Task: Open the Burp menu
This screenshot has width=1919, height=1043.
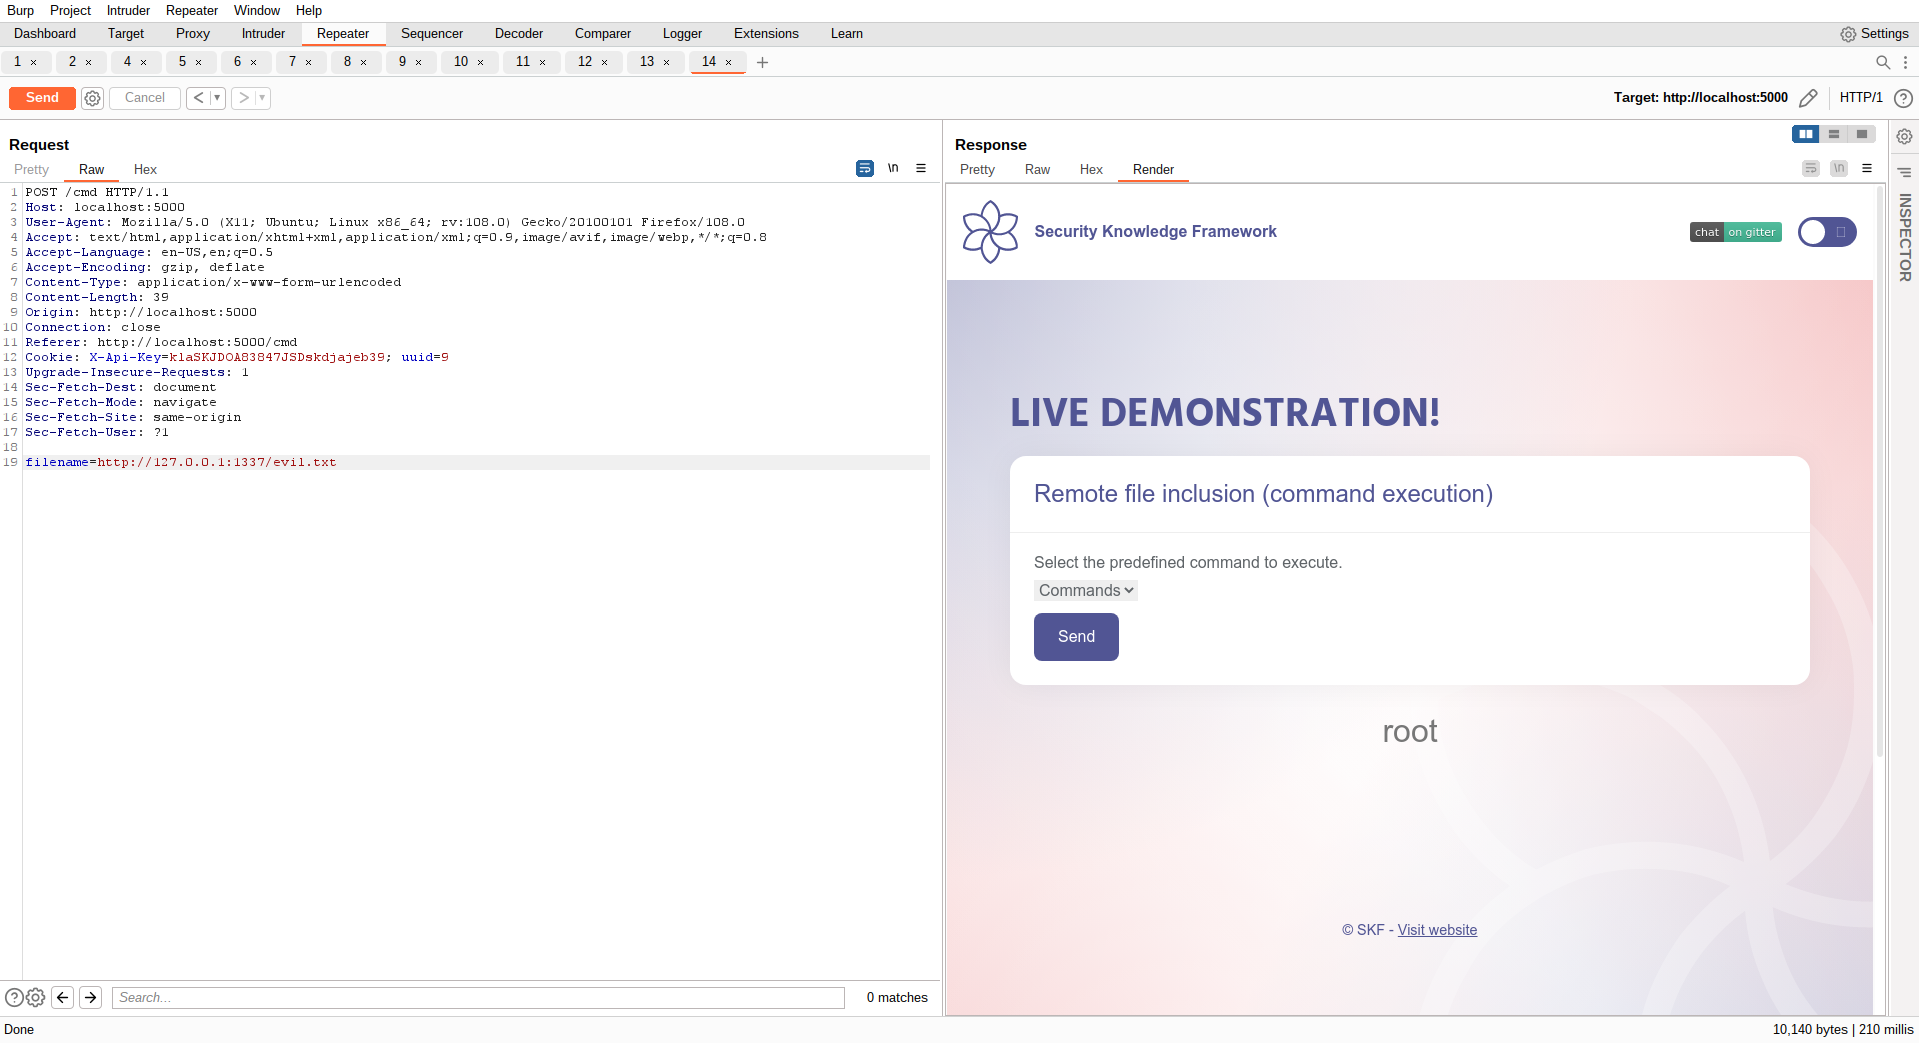Action: click(x=21, y=11)
